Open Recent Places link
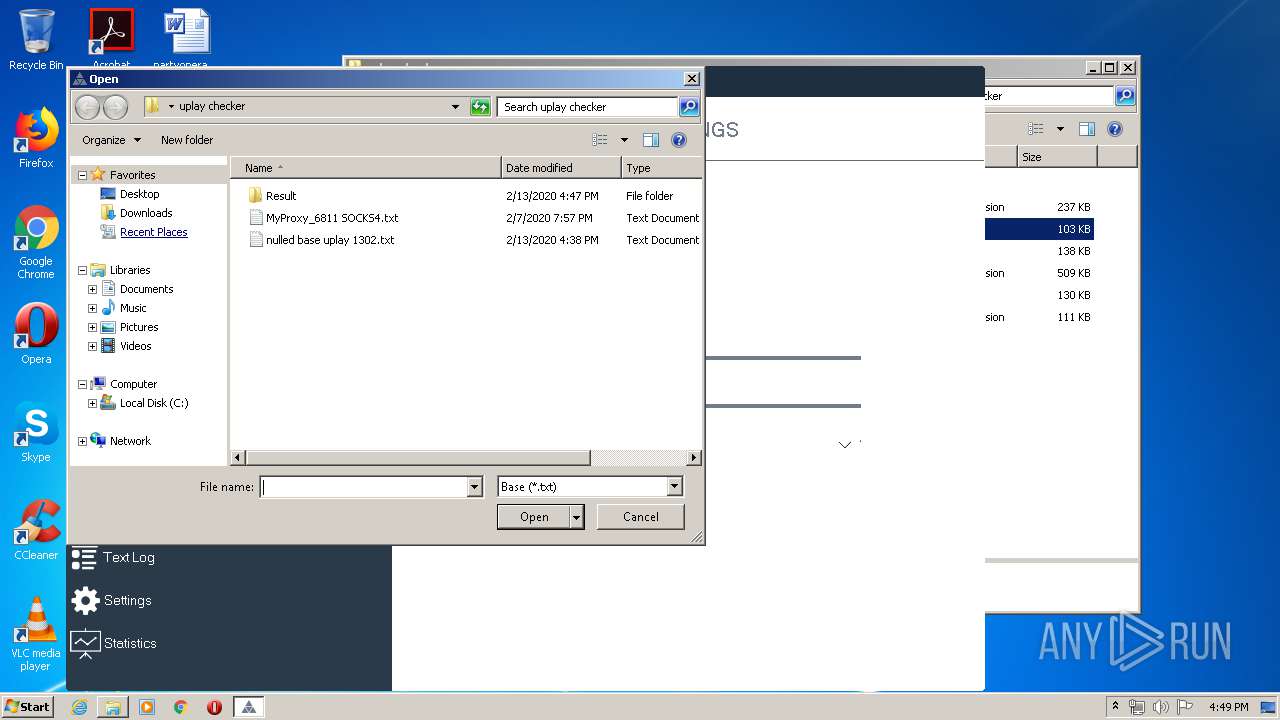 [x=153, y=232]
